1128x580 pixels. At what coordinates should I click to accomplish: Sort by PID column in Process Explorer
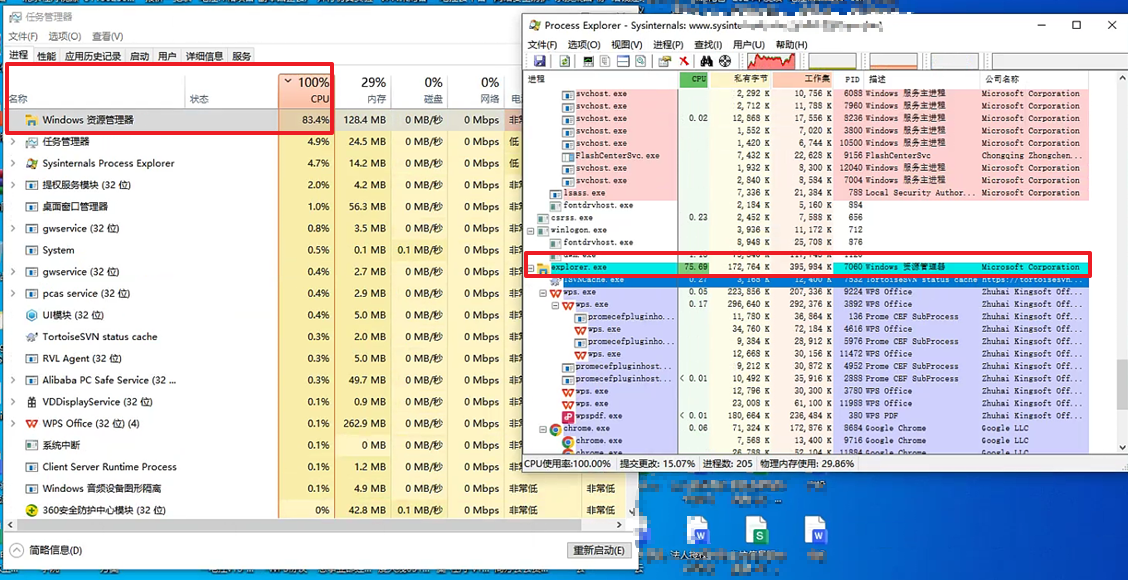848,79
